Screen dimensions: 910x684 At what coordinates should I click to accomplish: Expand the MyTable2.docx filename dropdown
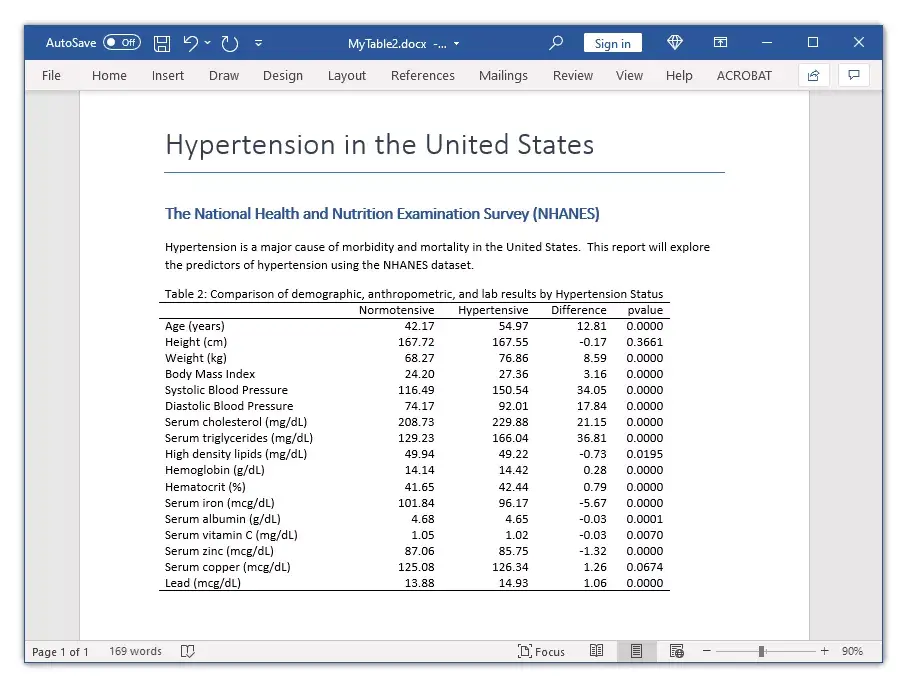point(456,44)
